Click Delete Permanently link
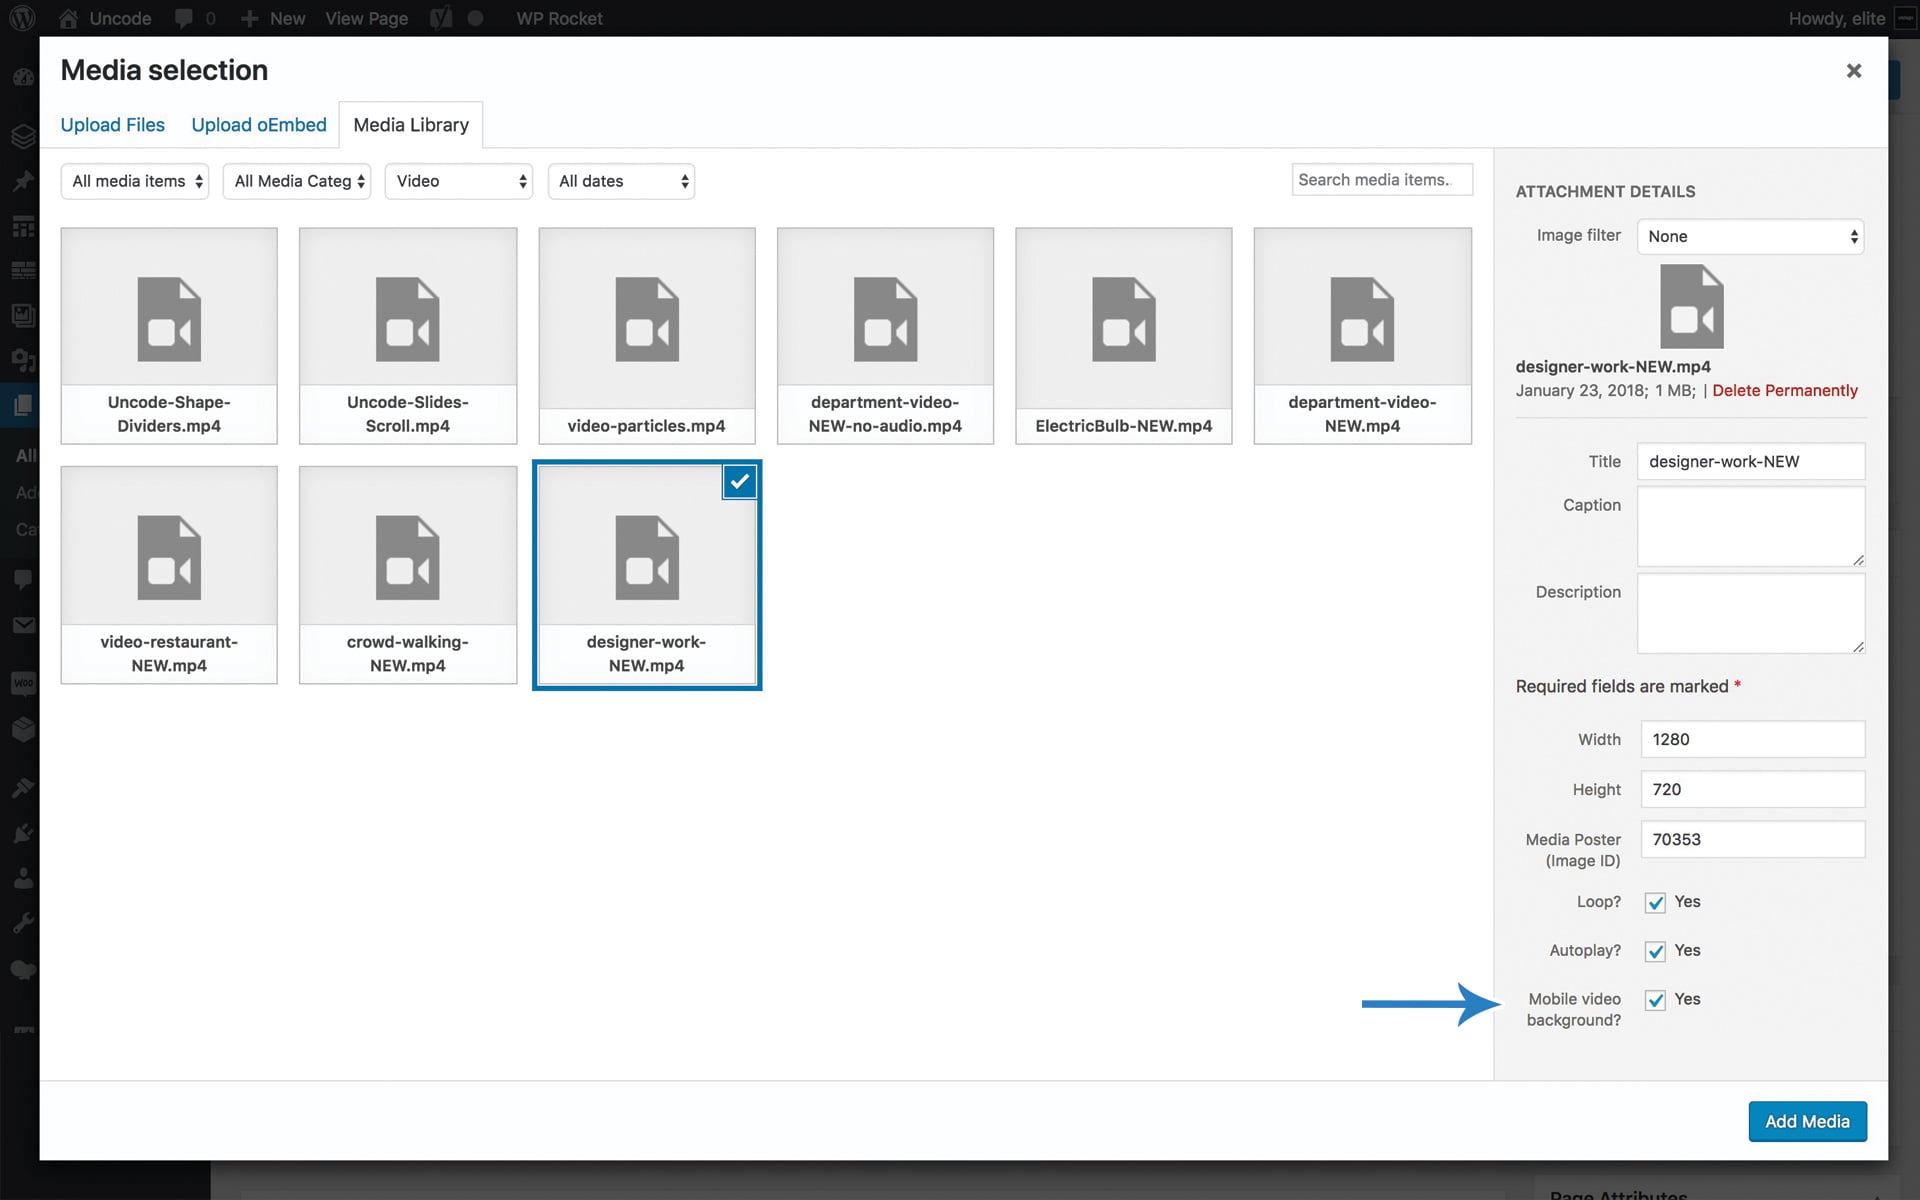 [1784, 391]
